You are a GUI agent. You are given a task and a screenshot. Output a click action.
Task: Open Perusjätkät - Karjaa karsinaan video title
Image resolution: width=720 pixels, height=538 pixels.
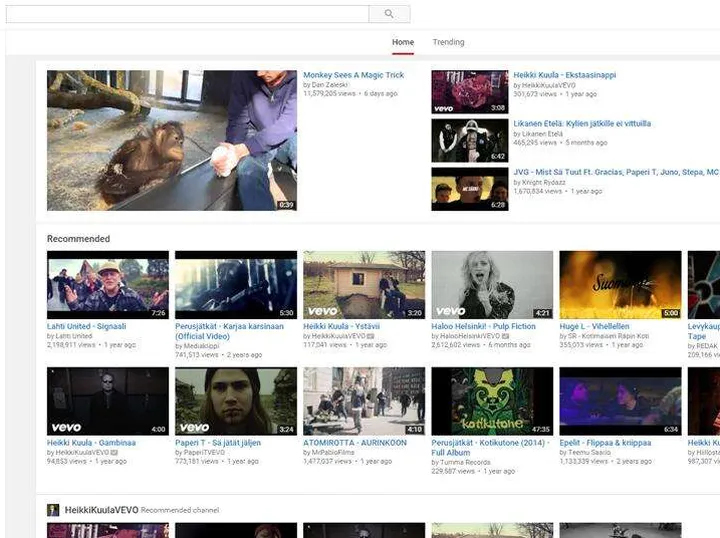229,326
